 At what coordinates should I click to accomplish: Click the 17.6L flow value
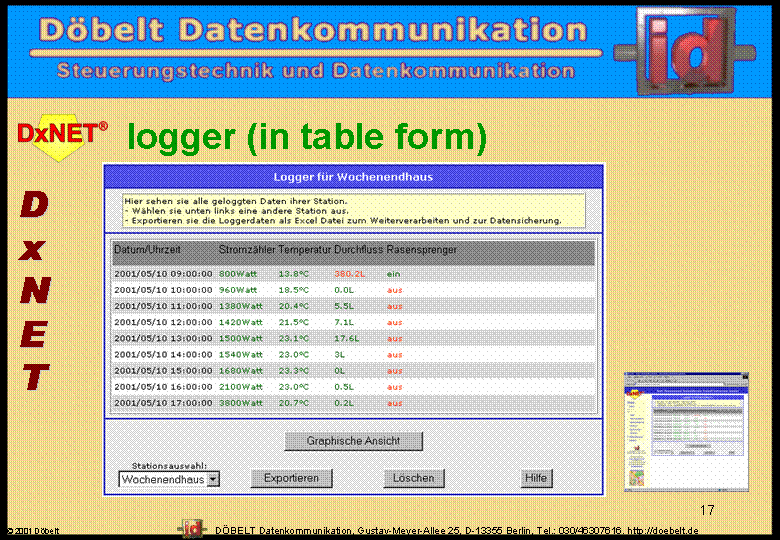click(x=346, y=339)
